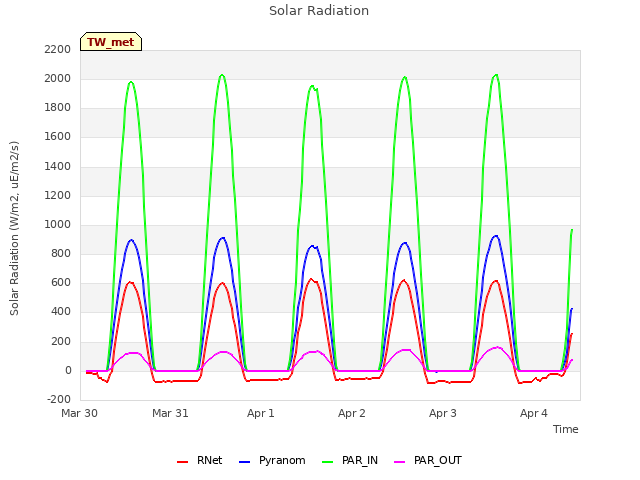The width and height of the screenshot is (640, 480).
Task: Click the 600 y-axis tick label
Action: 61,282
